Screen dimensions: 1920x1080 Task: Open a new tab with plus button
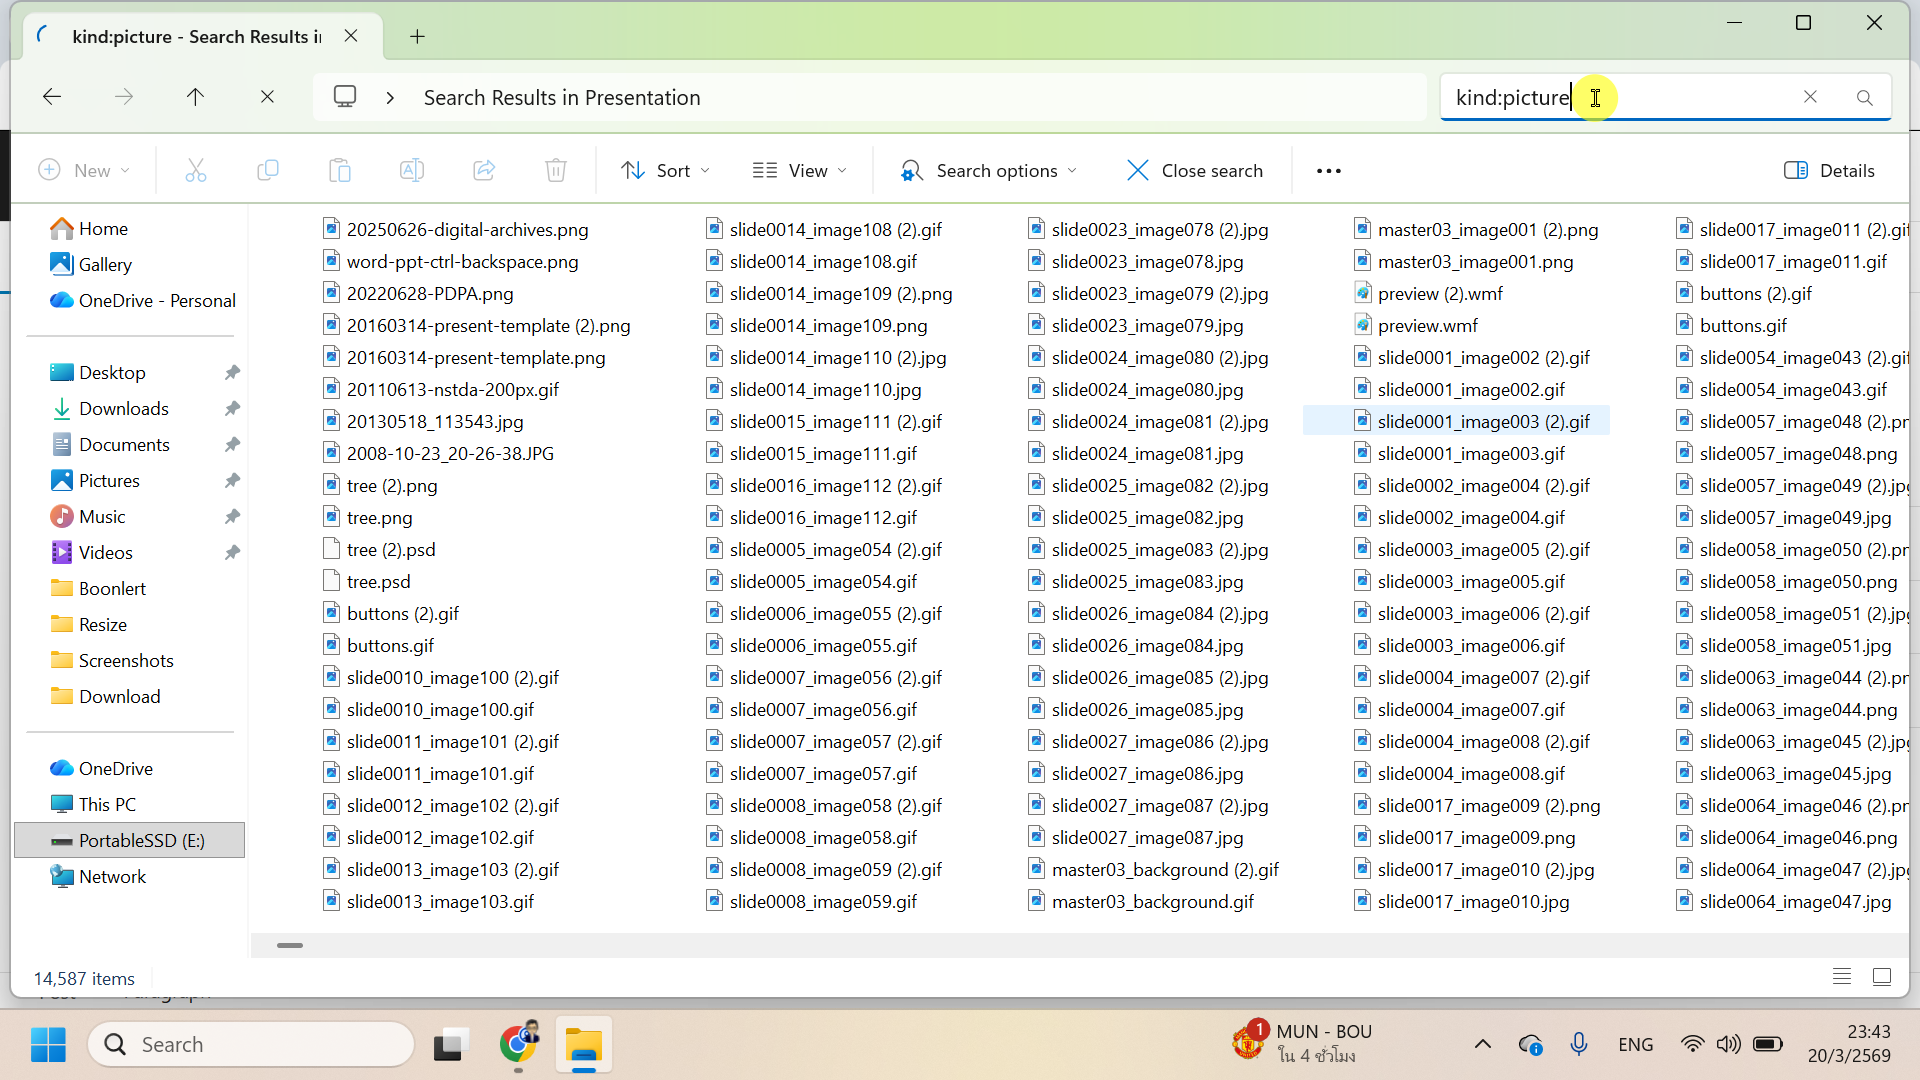417,37
